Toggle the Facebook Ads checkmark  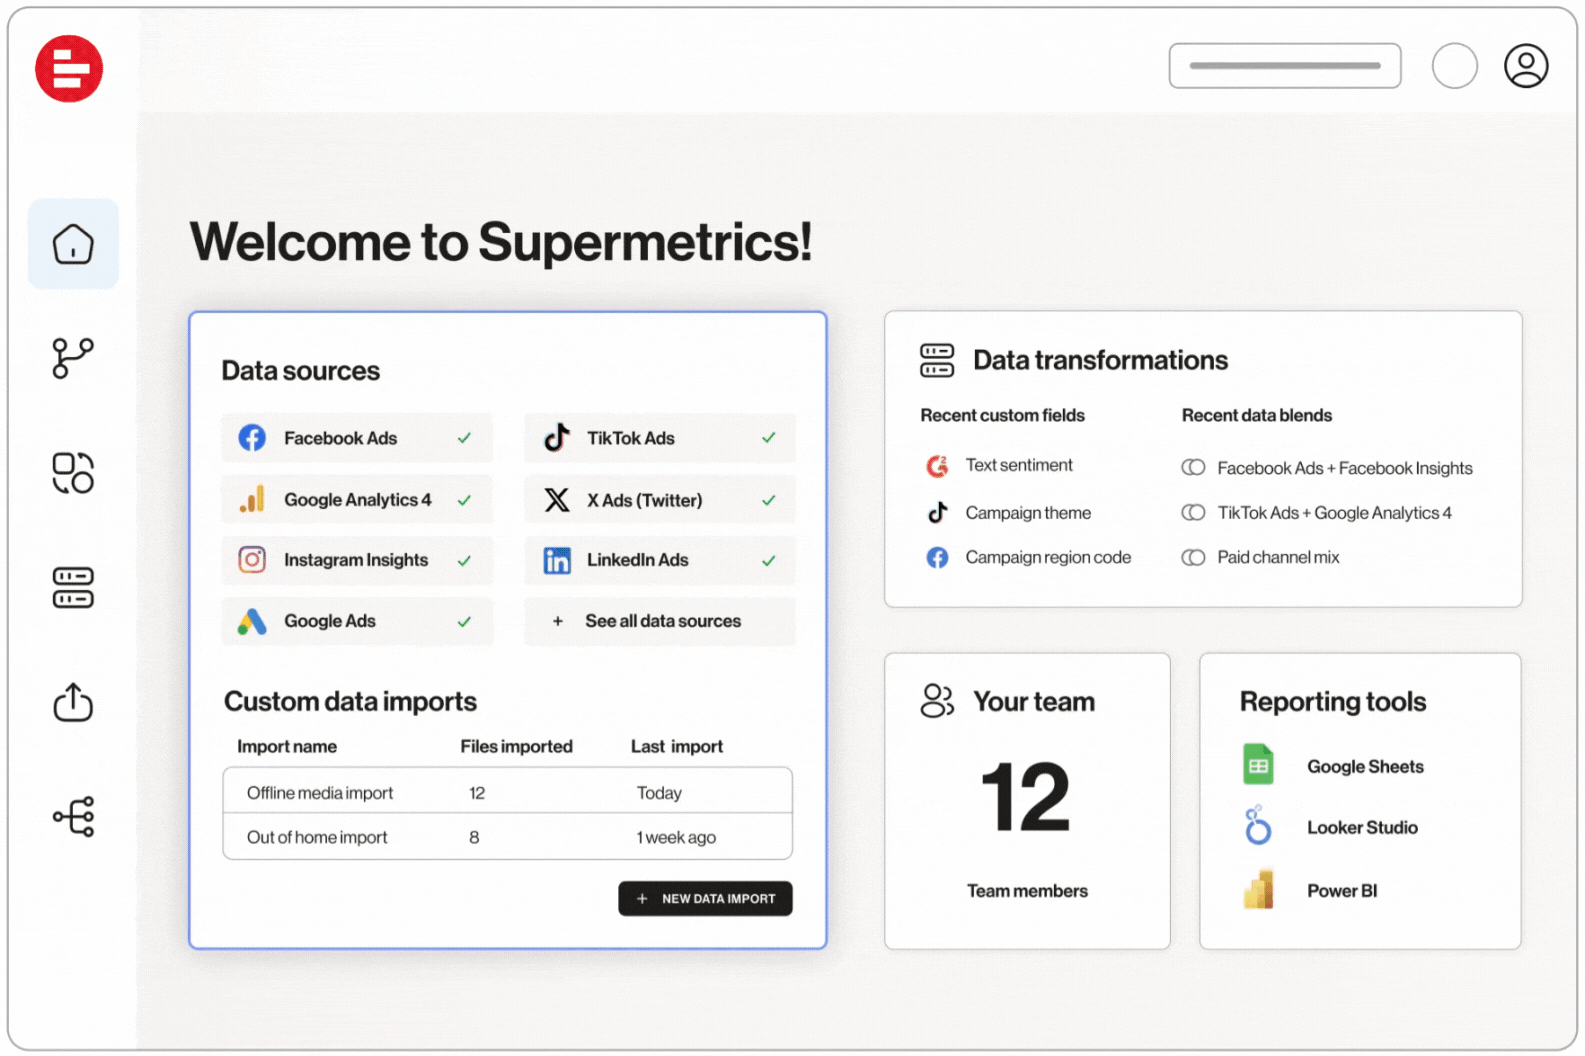coord(464,438)
